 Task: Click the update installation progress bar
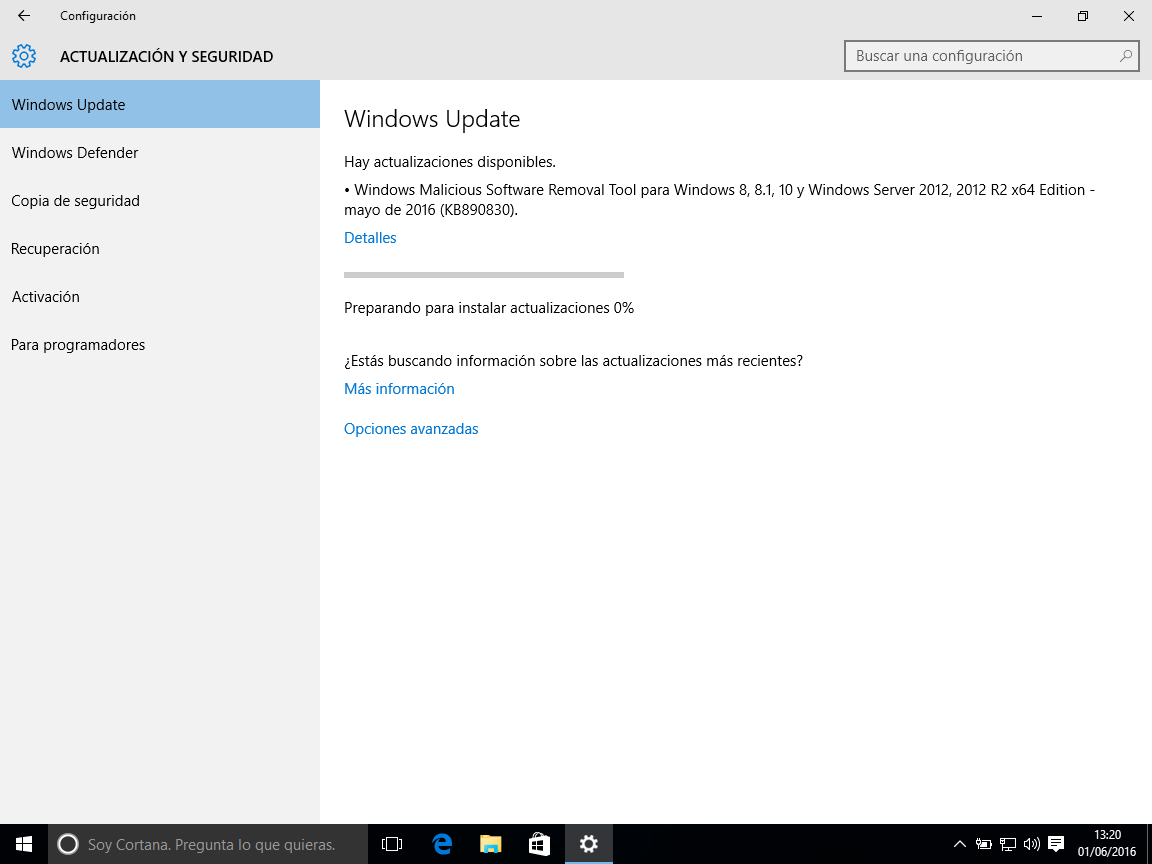pyautogui.click(x=484, y=275)
